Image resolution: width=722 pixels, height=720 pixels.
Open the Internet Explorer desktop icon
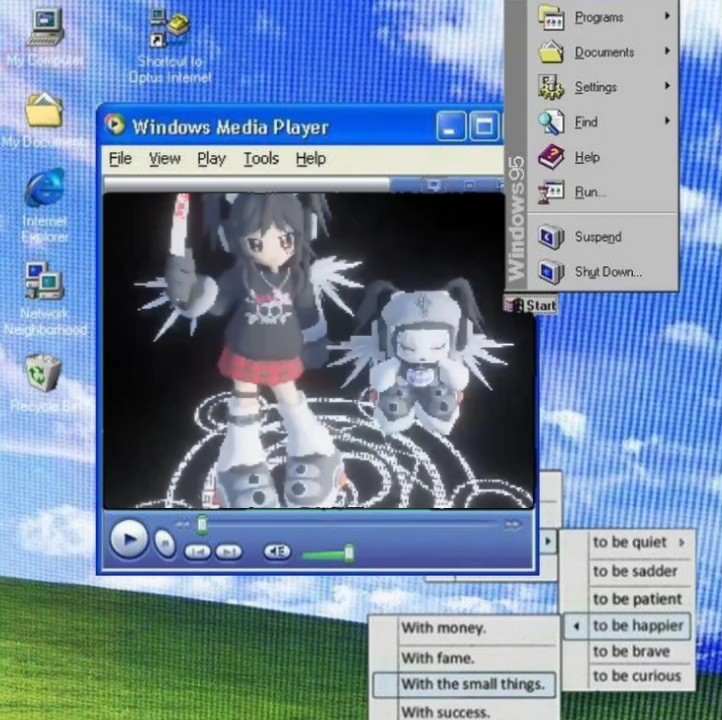click(x=44, y=190)
